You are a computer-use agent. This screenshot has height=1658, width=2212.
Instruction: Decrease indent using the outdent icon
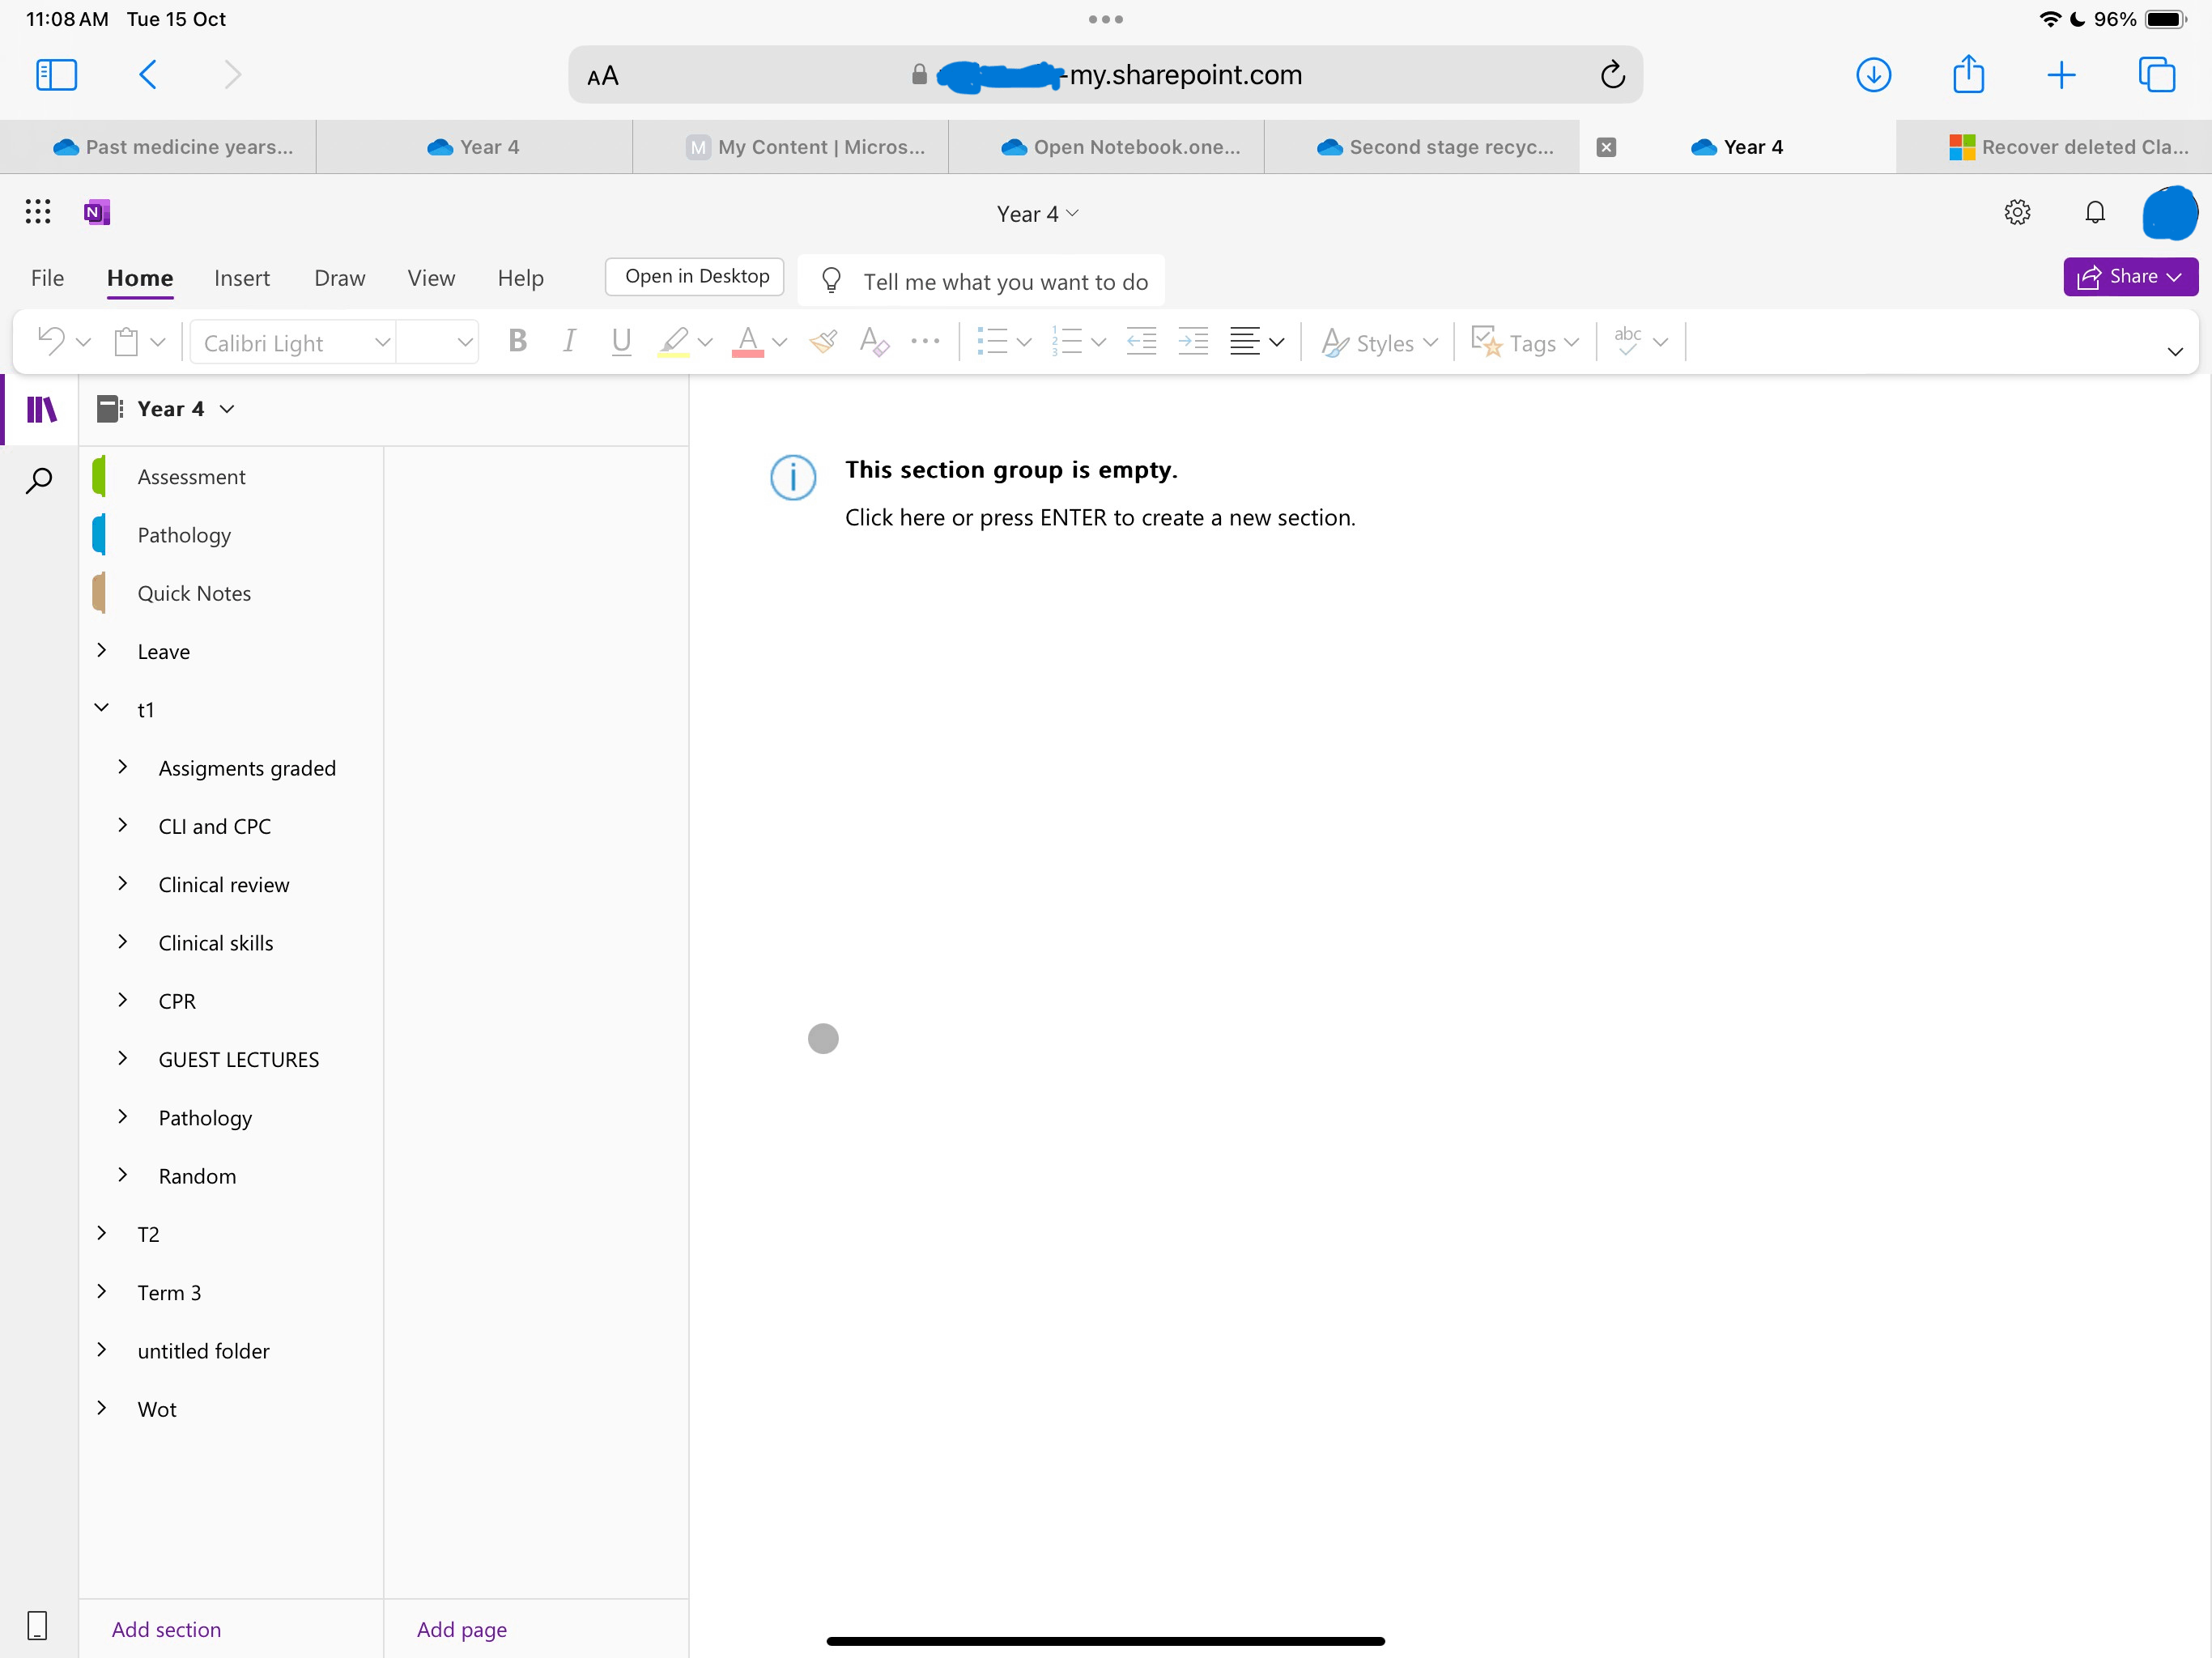coord(1141,342)
